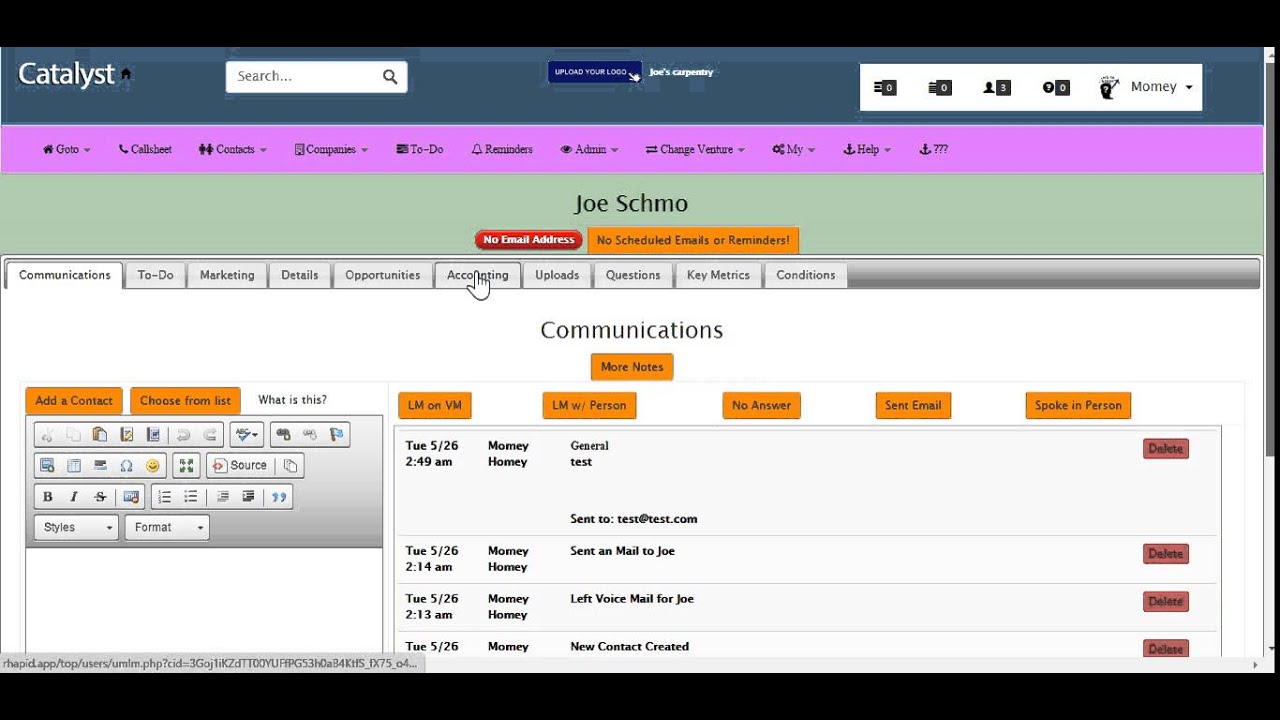Click the head question mark avatar icon

point(1109,88)
